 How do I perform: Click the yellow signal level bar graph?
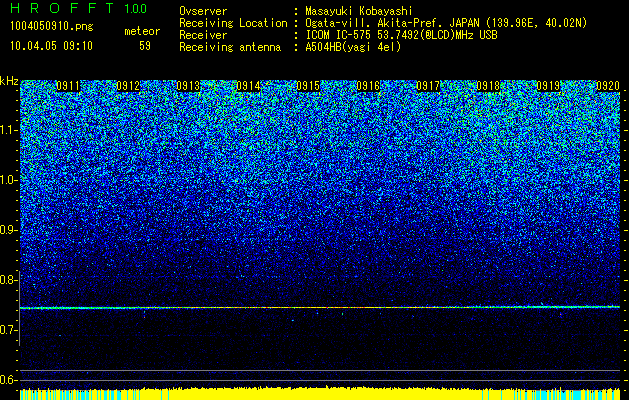[320, 393]
